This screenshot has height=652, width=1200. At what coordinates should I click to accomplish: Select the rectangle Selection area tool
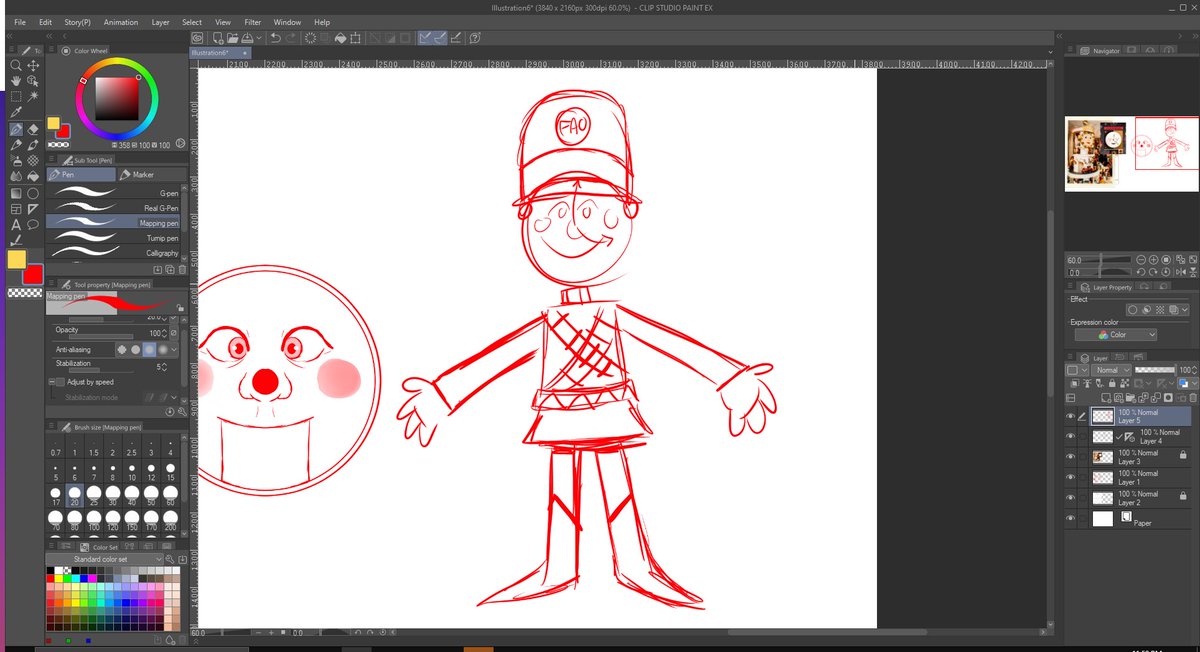(x=16, y=97)
